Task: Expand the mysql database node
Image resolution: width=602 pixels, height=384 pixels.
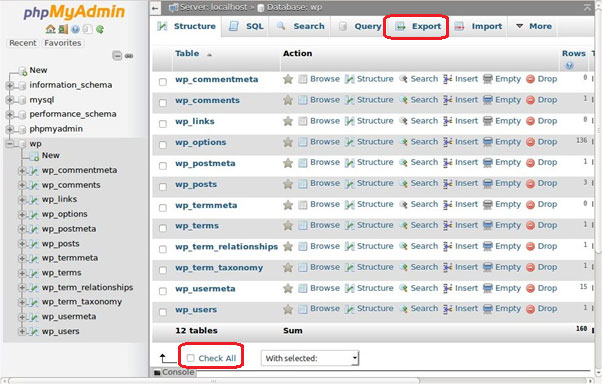Action: (10, 100)
